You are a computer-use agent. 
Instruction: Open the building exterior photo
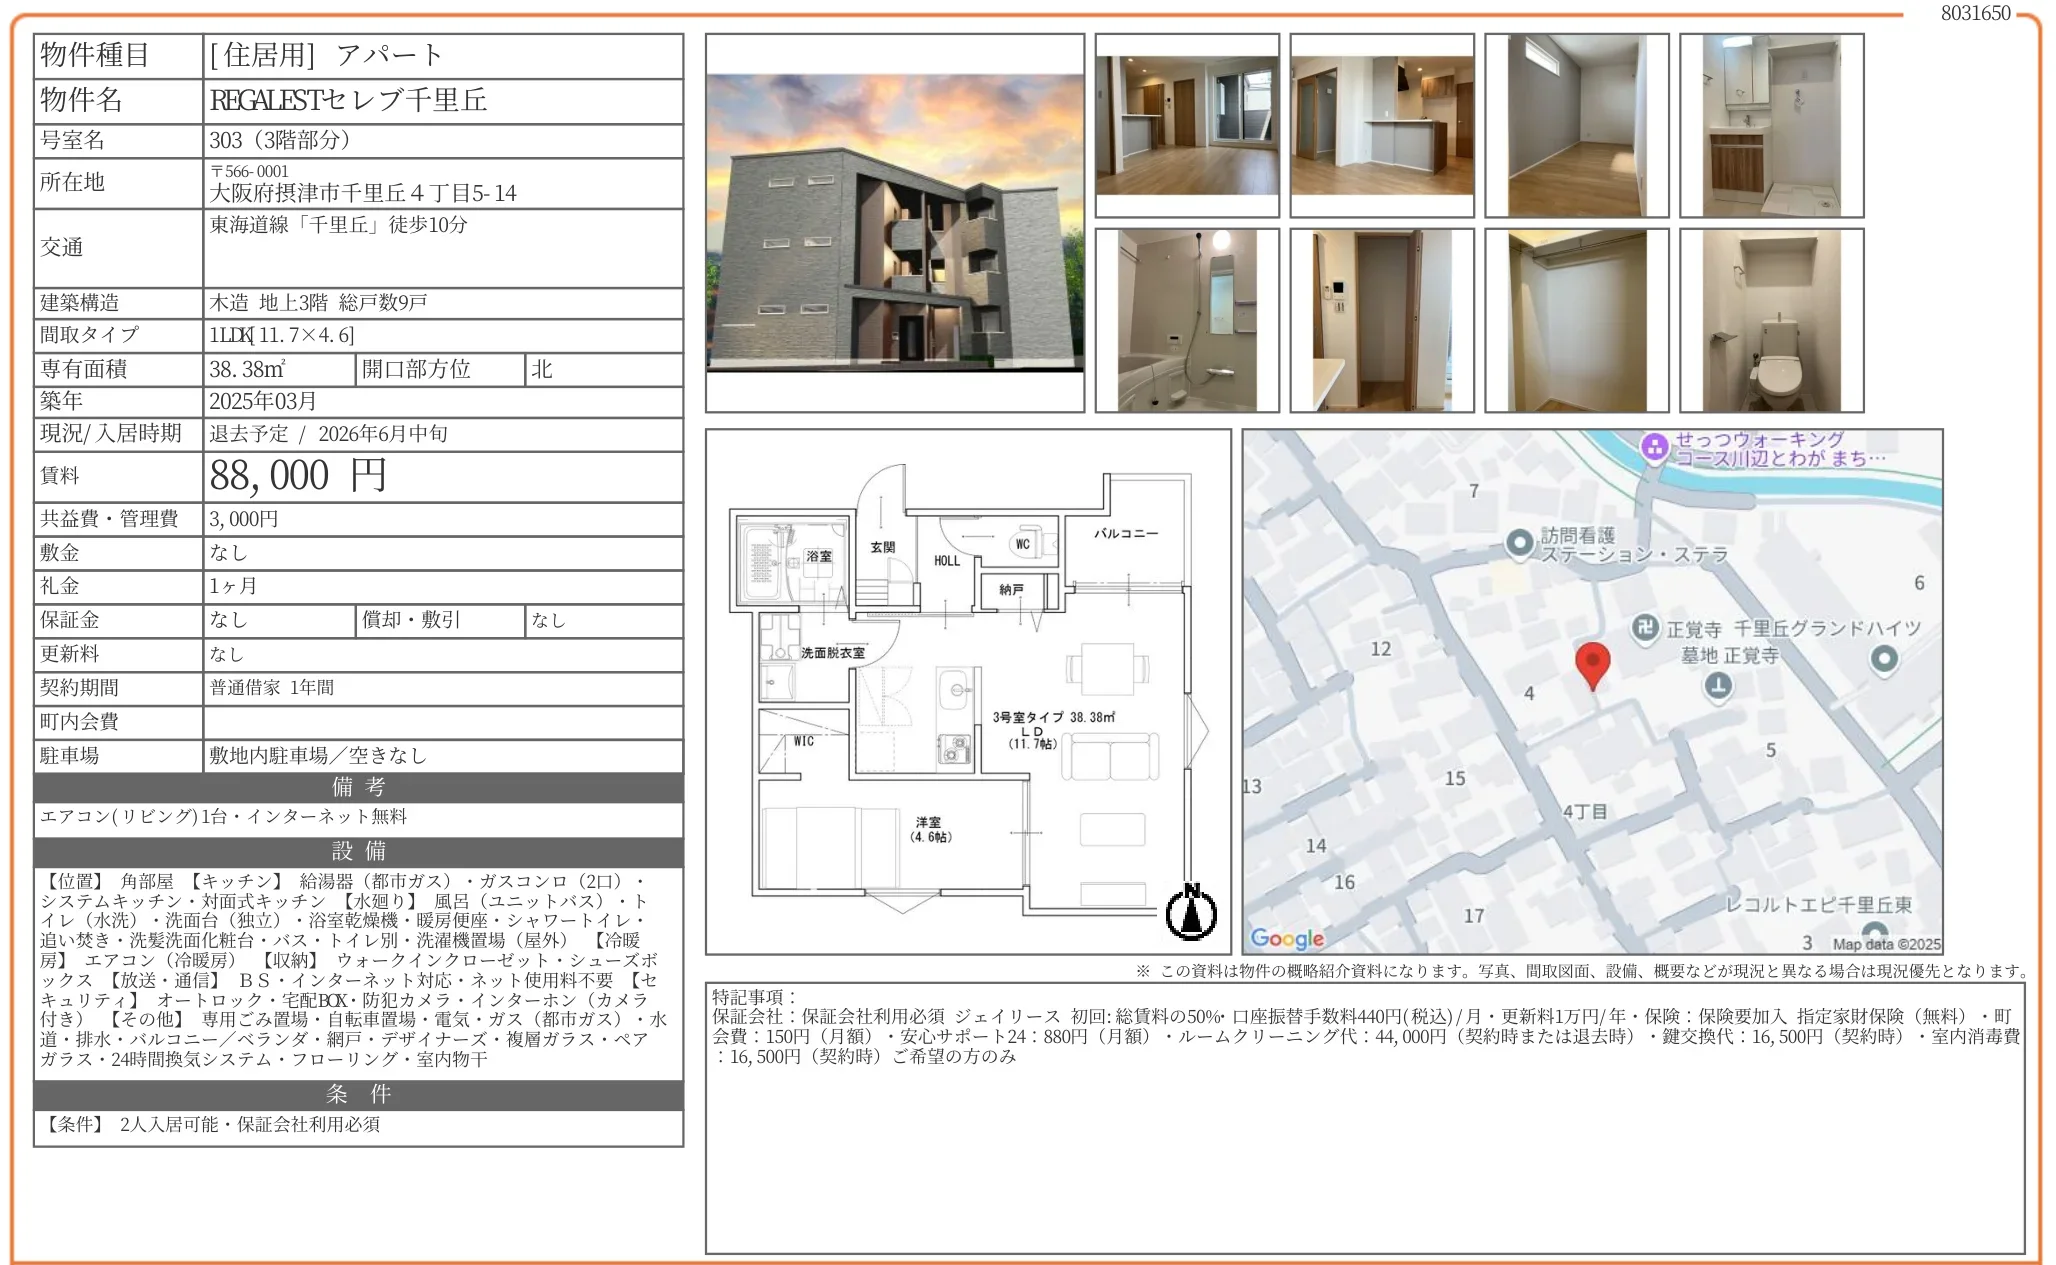[895, 223]
